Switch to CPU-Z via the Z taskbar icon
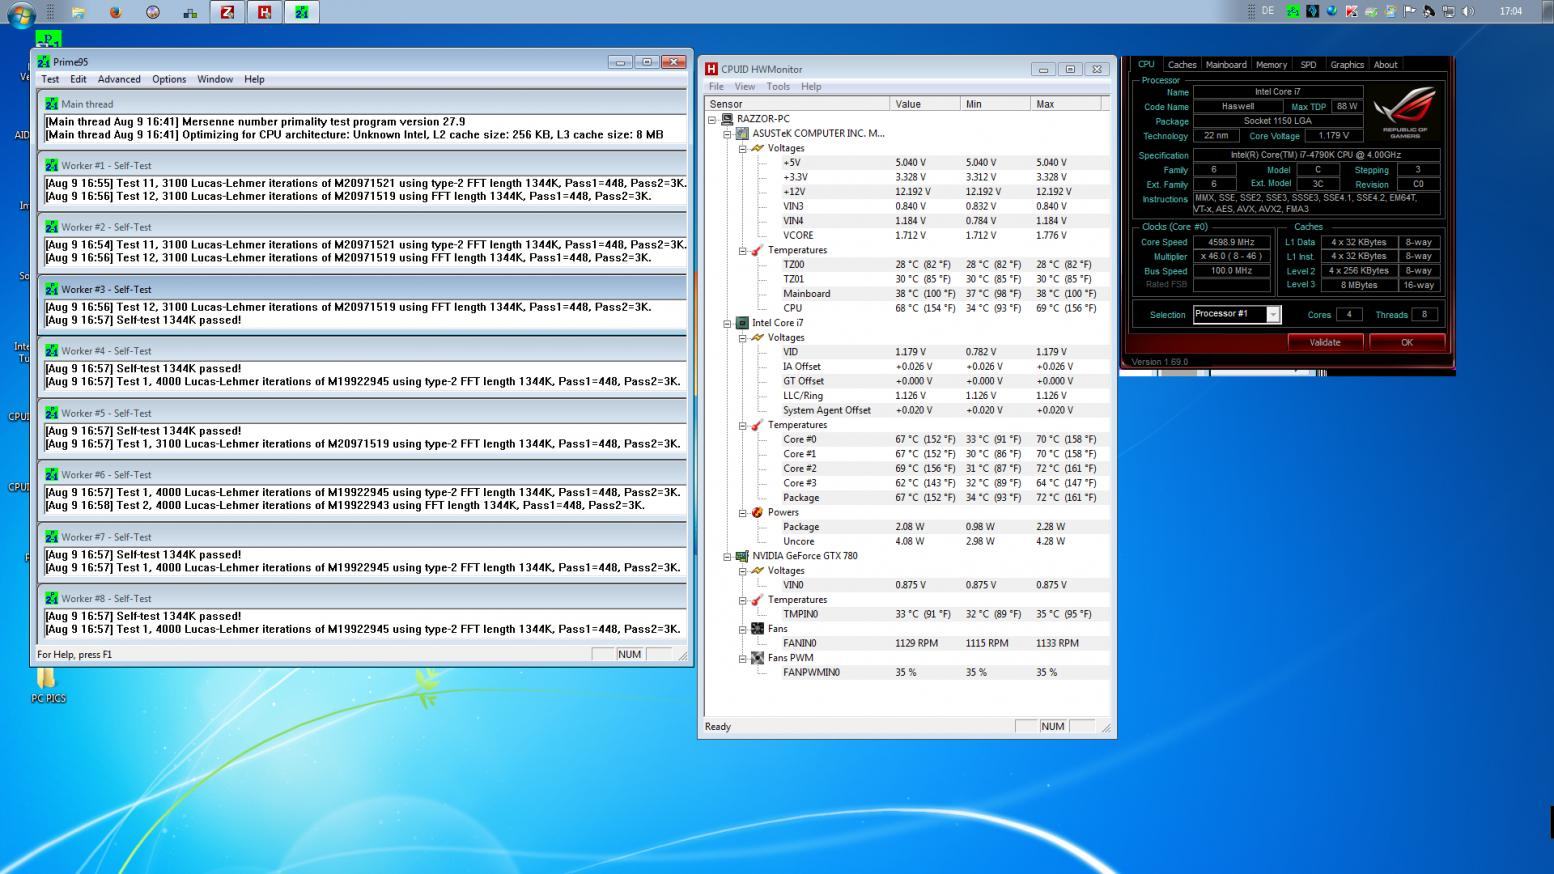This screenshot has width=1554, height=874. (x=227, y=12)
